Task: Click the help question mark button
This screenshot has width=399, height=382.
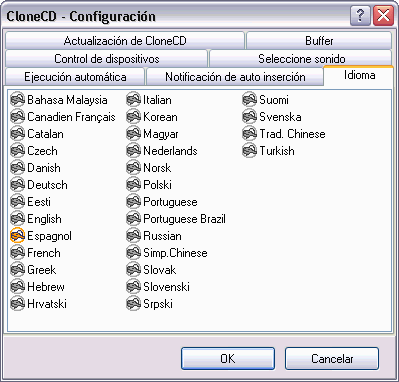Action: [360, 16]
